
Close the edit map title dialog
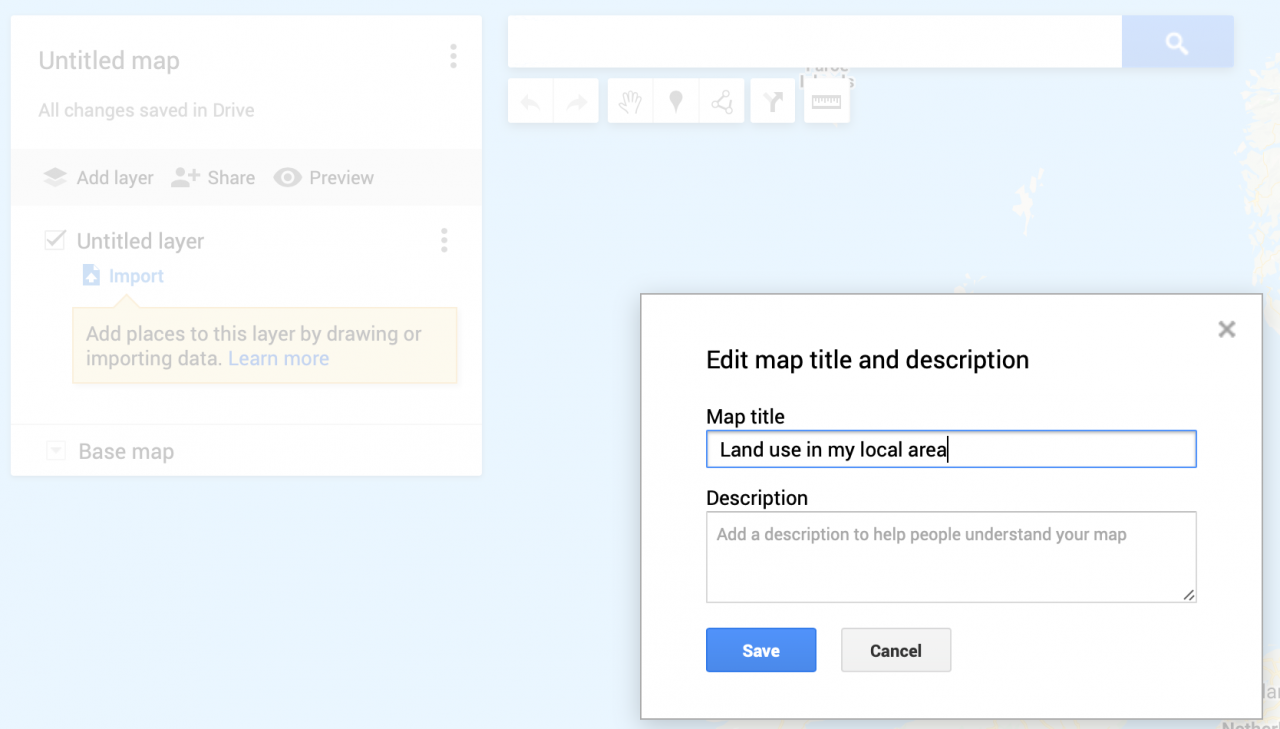tap(1227, 329)
